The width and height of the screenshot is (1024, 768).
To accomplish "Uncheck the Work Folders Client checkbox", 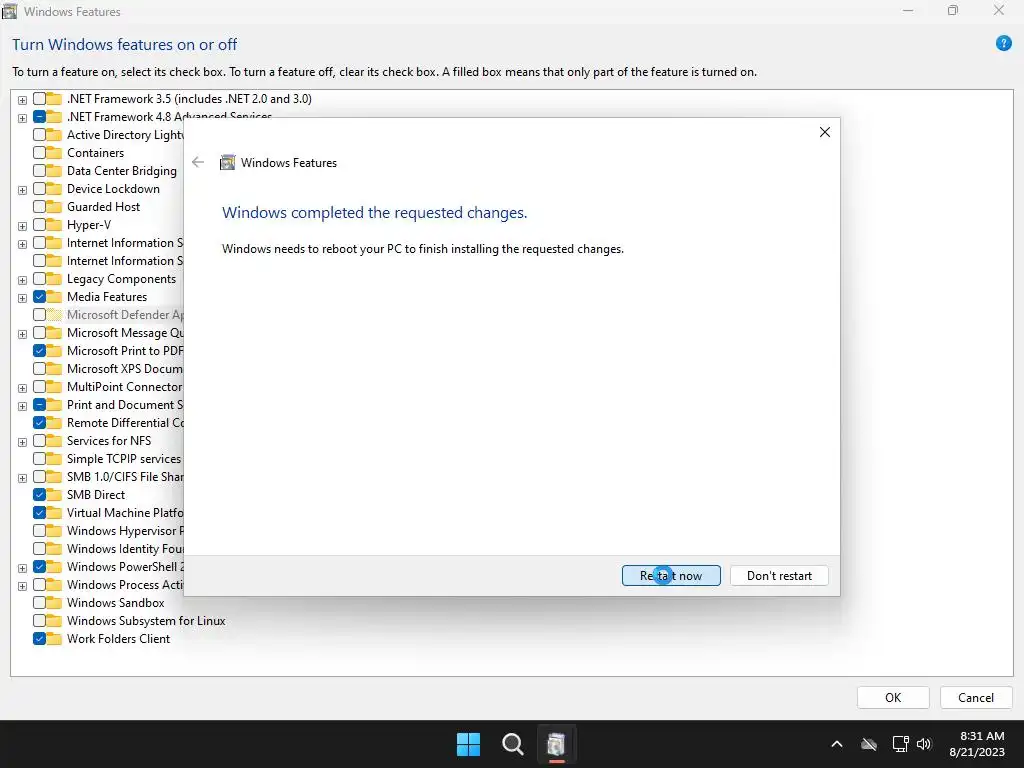I will click(x=39, y=639).
